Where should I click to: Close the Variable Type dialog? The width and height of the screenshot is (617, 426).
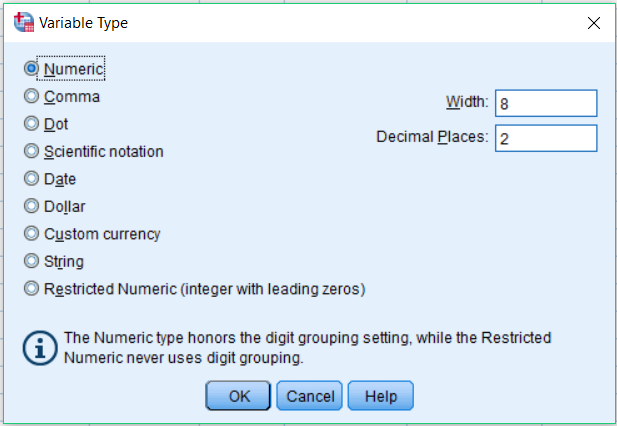coord(593,23)
